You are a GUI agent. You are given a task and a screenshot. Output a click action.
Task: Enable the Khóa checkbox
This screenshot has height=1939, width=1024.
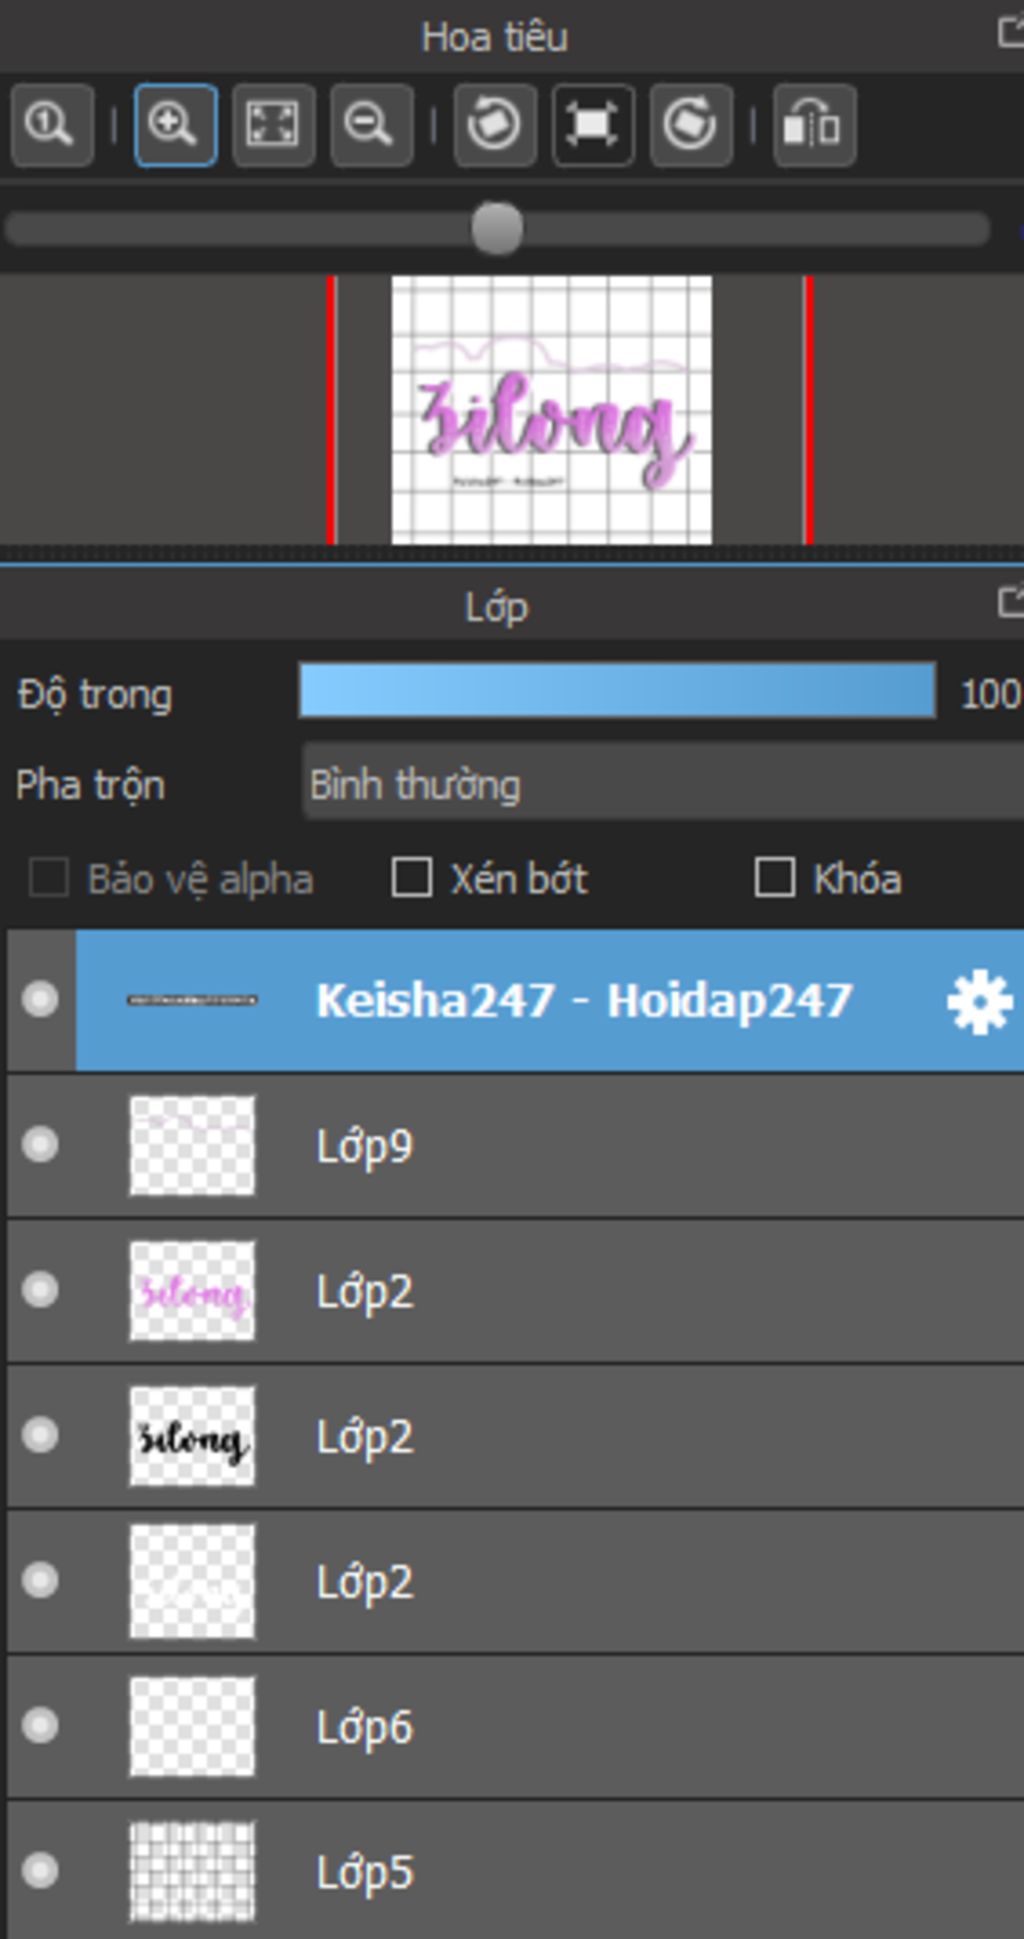tap(775, 878)
